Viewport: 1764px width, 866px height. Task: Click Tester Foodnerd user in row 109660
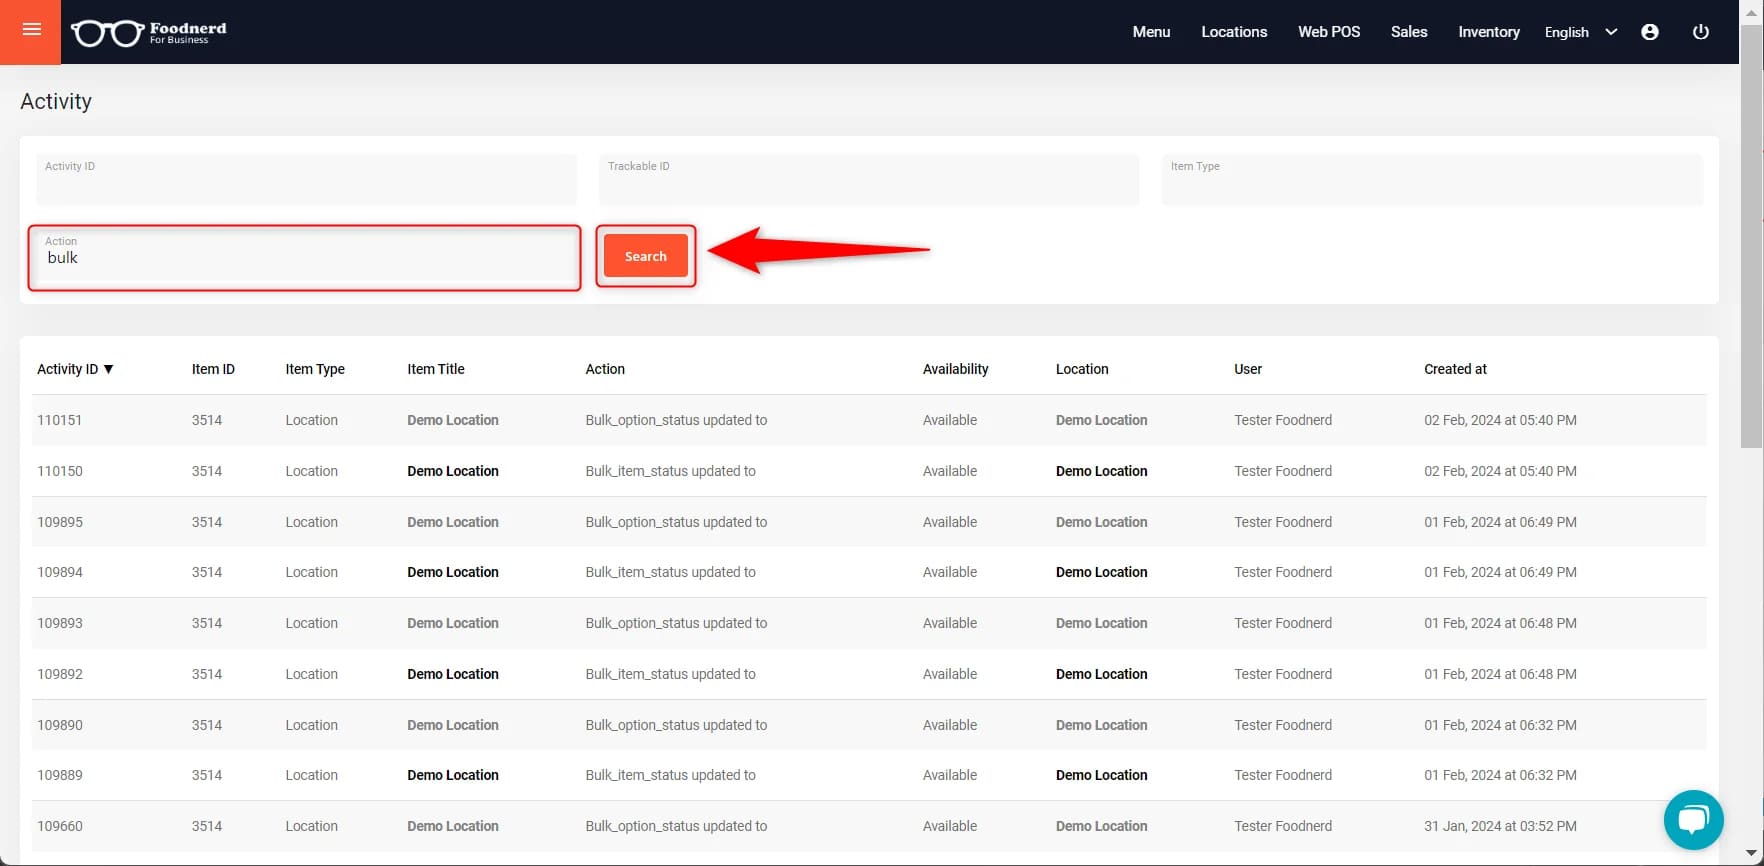1283,826
